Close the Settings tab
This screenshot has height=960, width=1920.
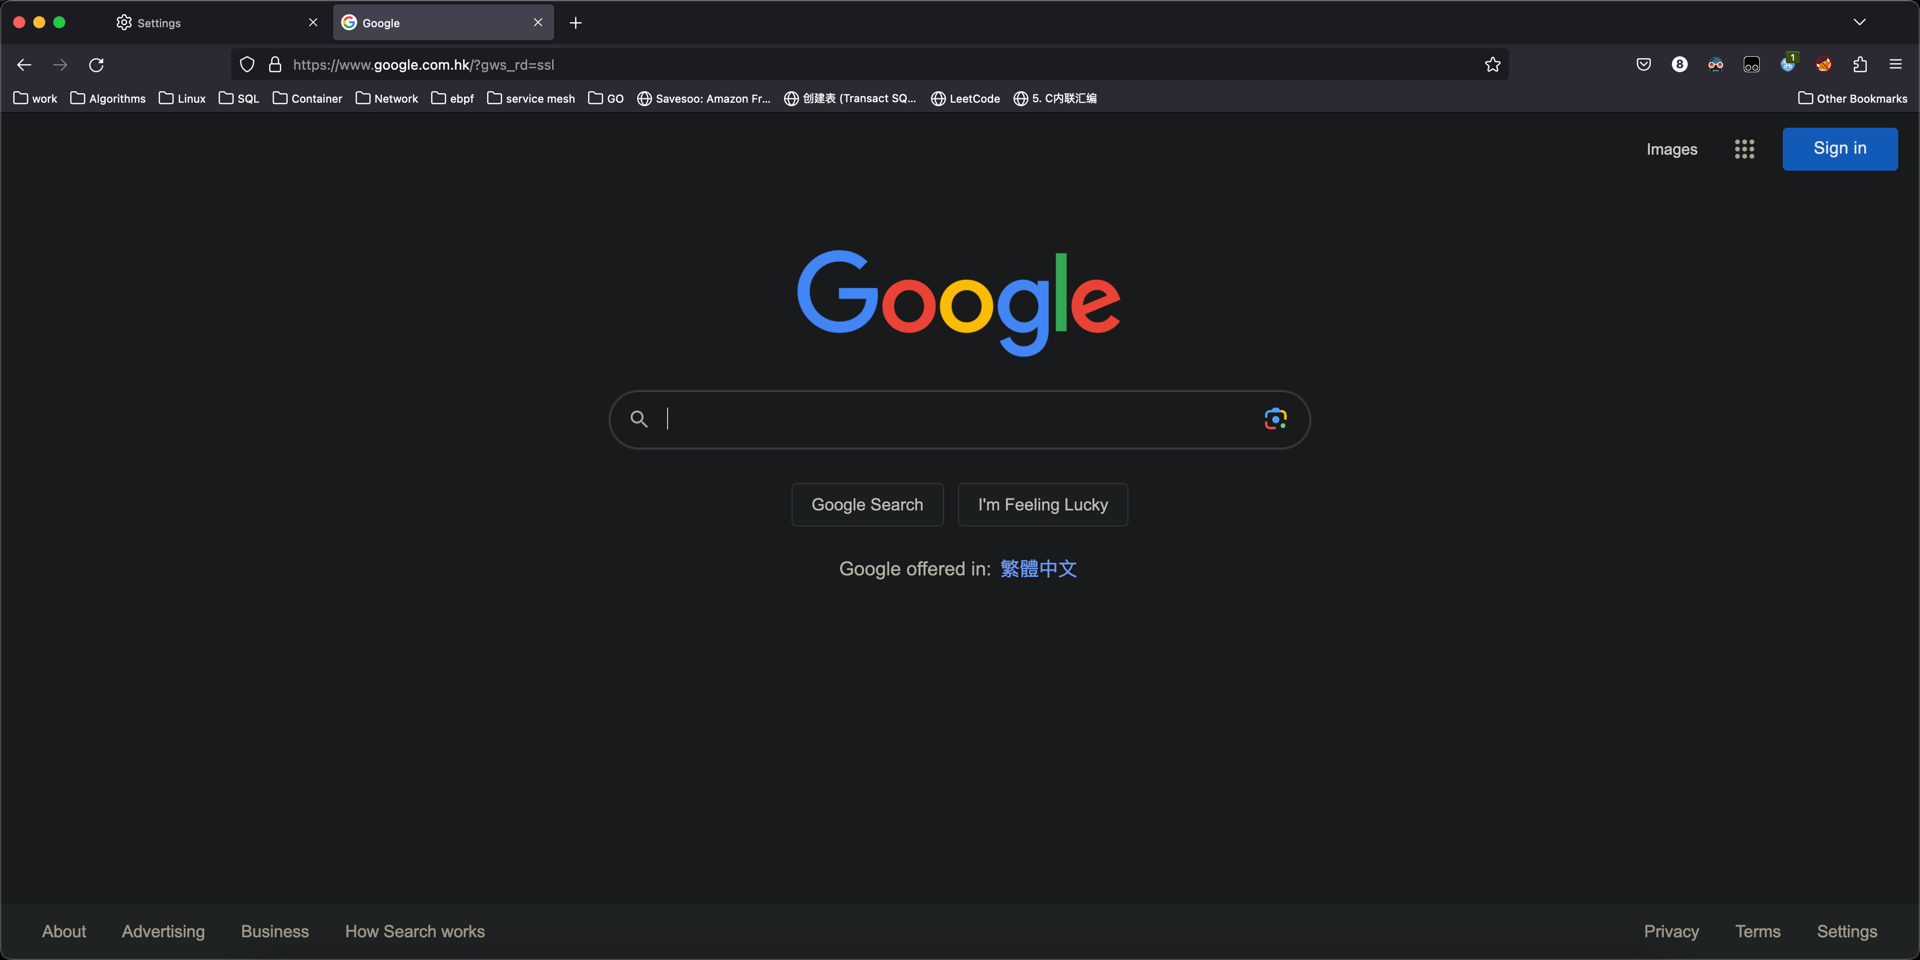pos(313,22)
